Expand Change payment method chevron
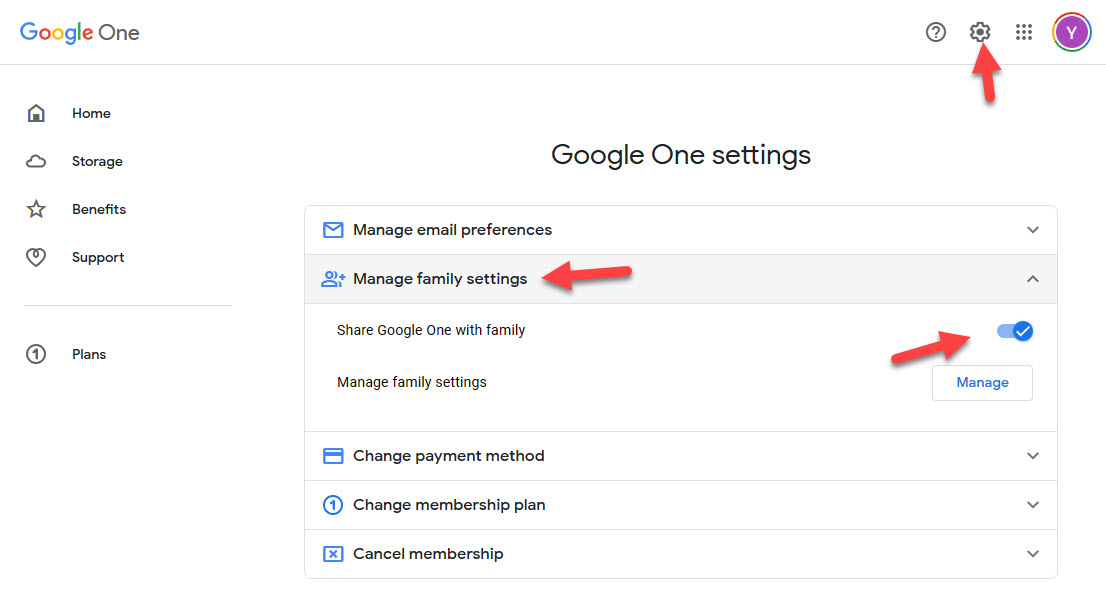Screen dimensions: 1106x591 pos(1033,456)
